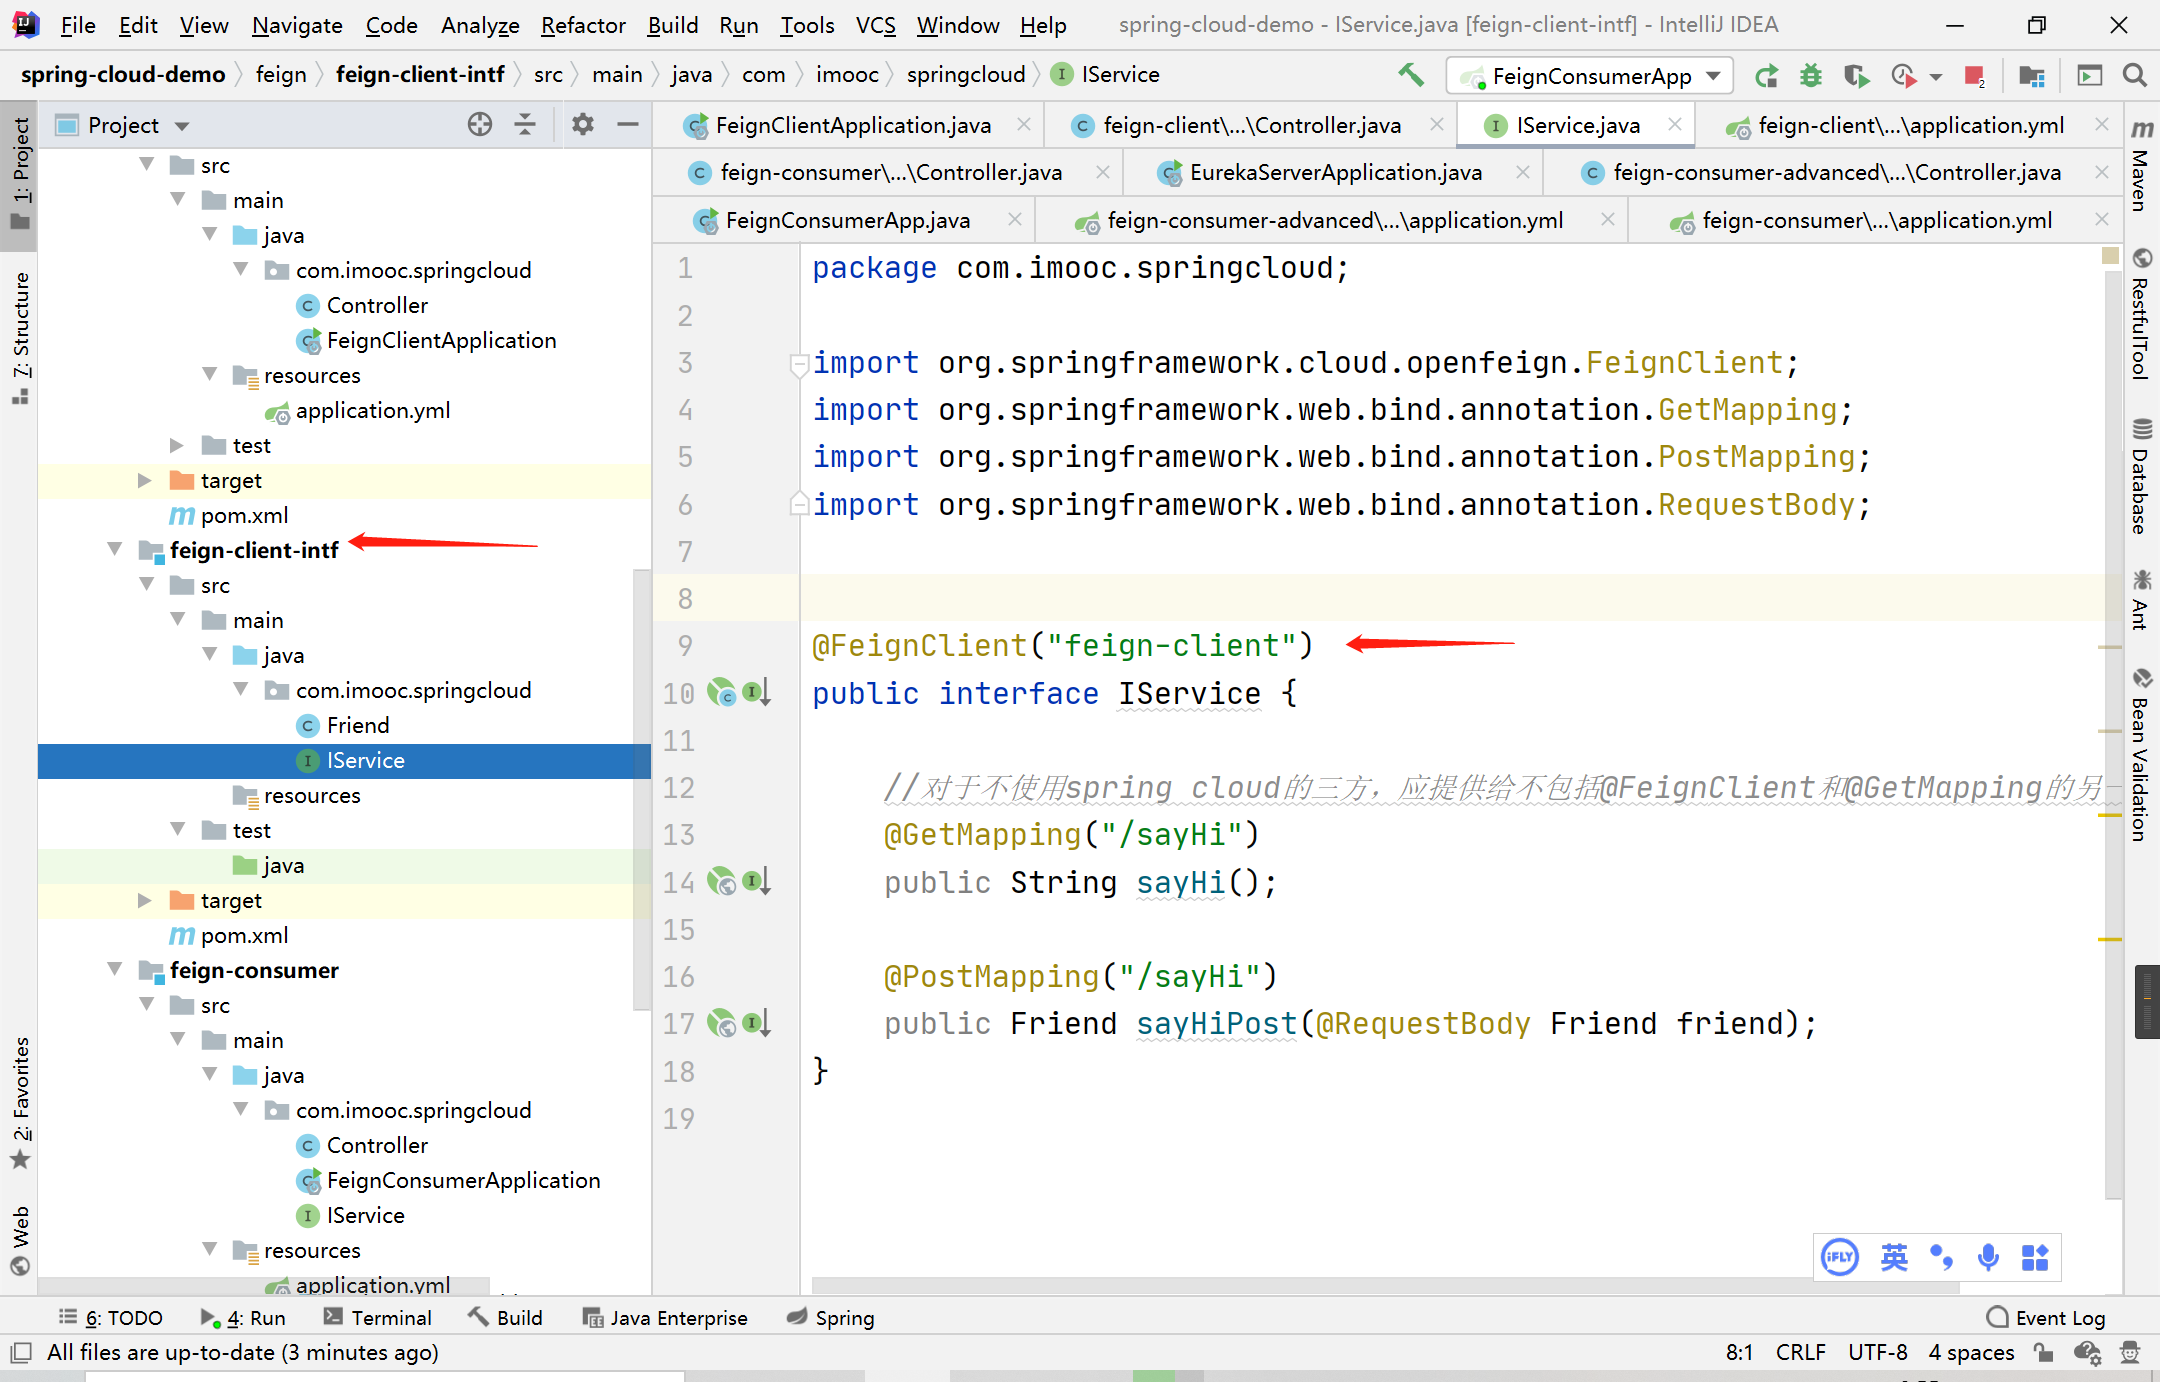Screen dimensions: 2160x1382
Task: Open the Favorites tool window
Action: point(20,1104)
